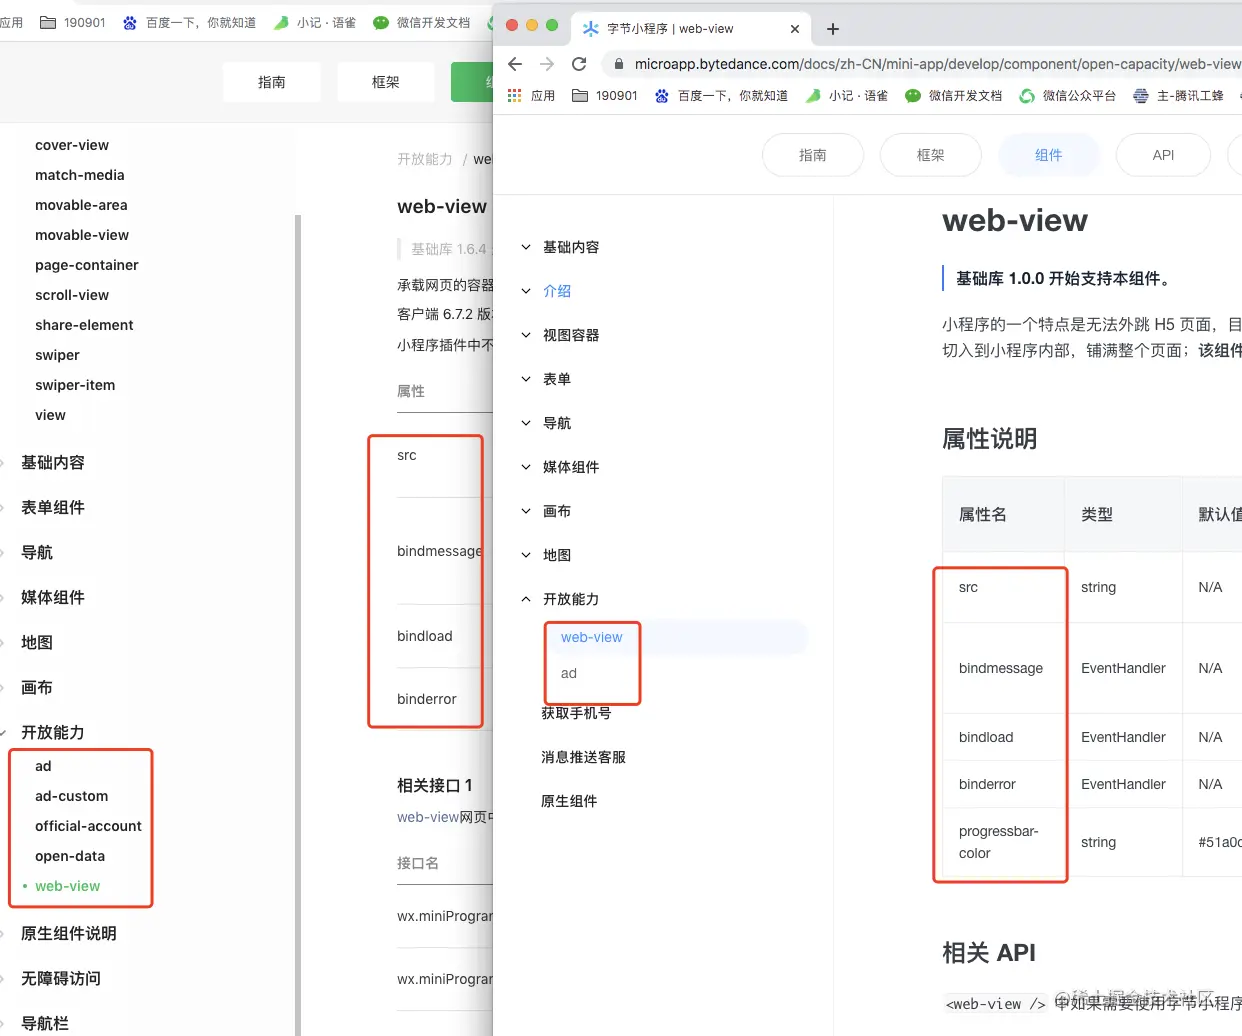This screenshot has height=1036, width=1242.
Task: Switch to 框架 tab in bytedance docs
Action: tap(931, 155)
